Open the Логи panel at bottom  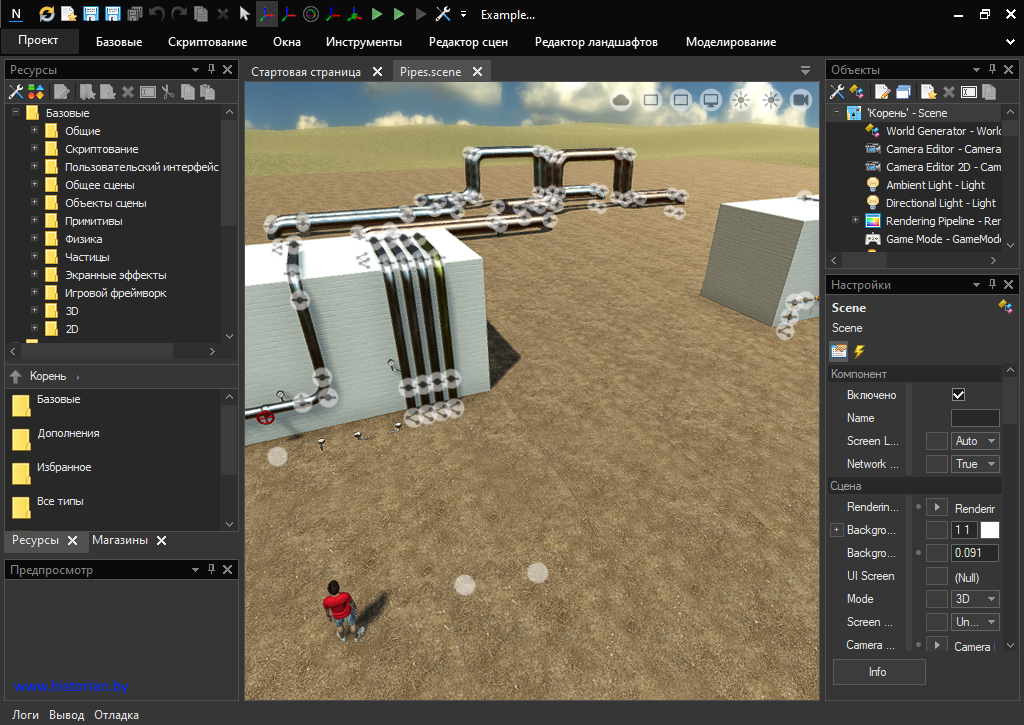[x=25, y=715]
